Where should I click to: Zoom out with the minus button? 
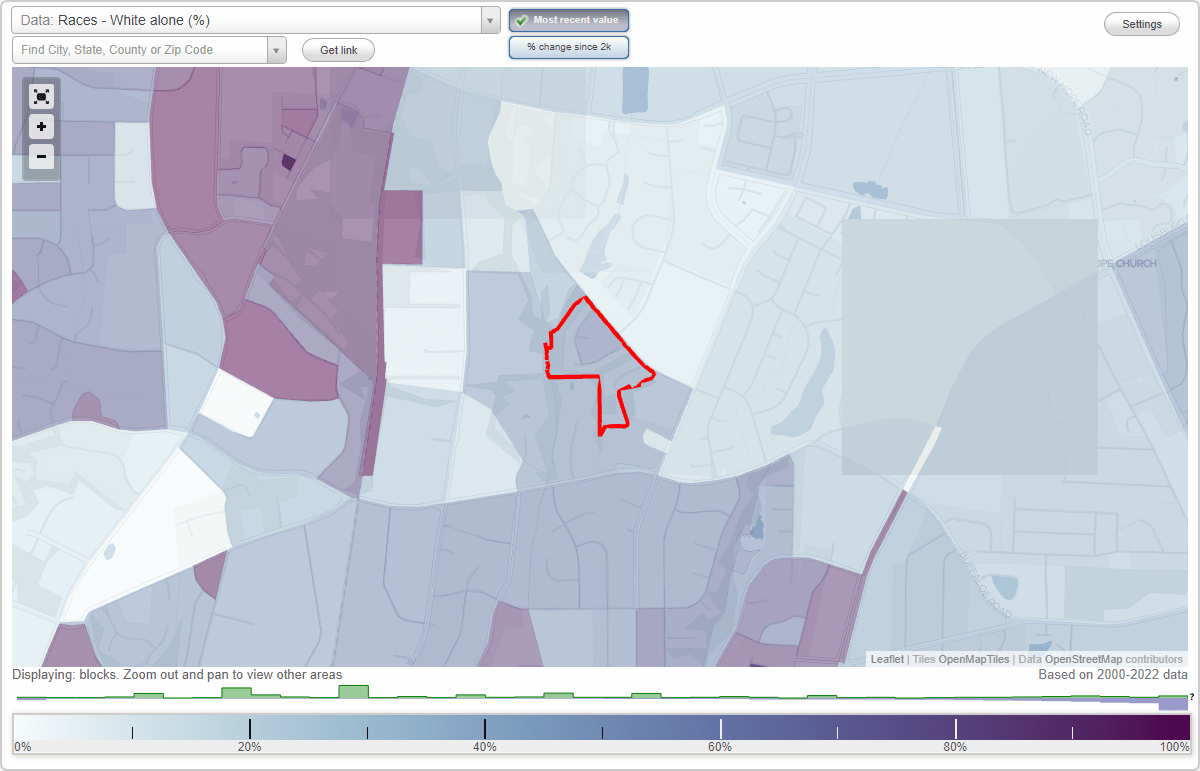click(41, 156)
